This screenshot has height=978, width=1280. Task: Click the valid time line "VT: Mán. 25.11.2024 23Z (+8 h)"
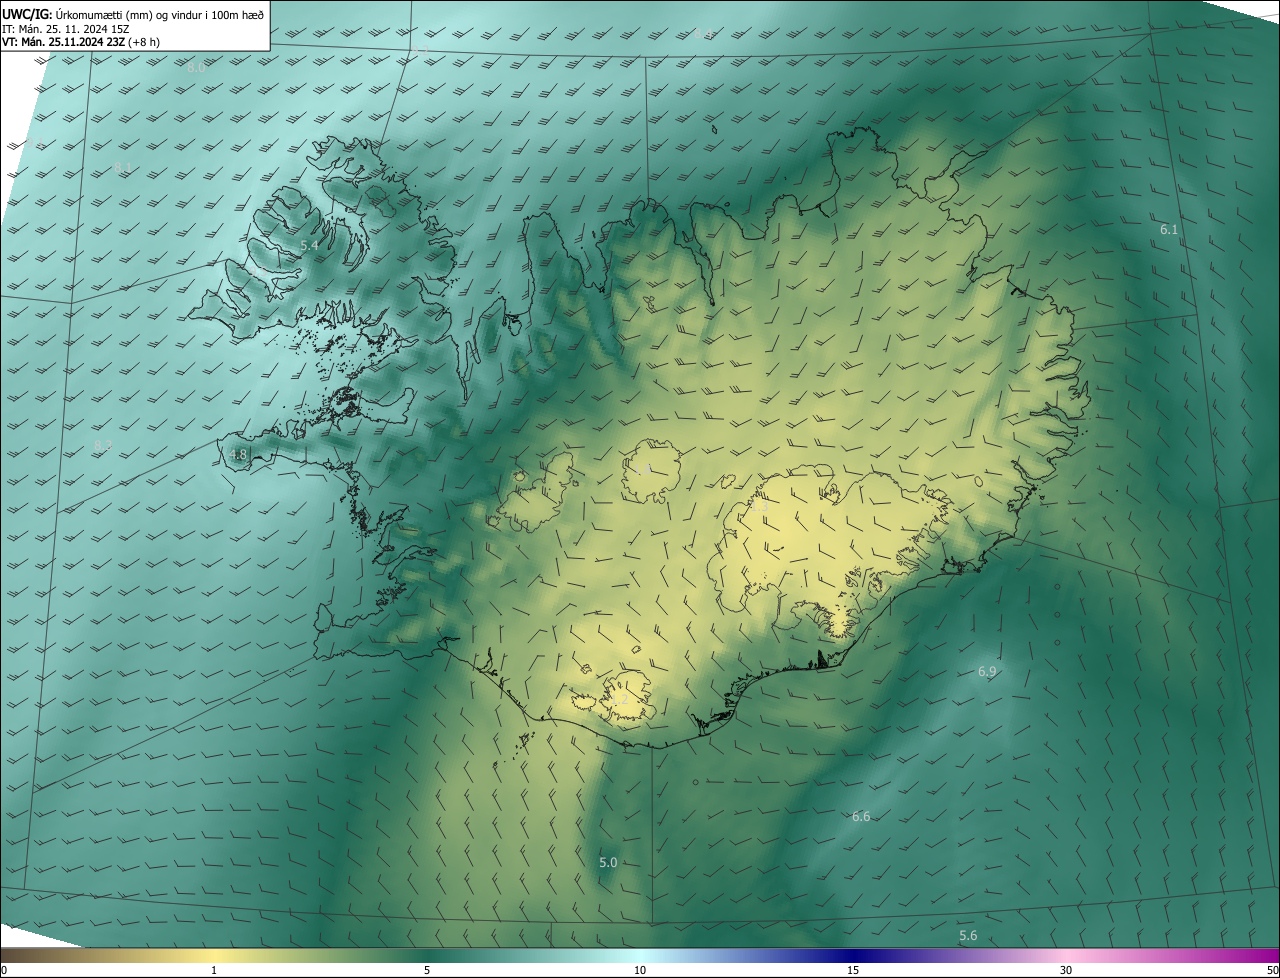[81, 42]
